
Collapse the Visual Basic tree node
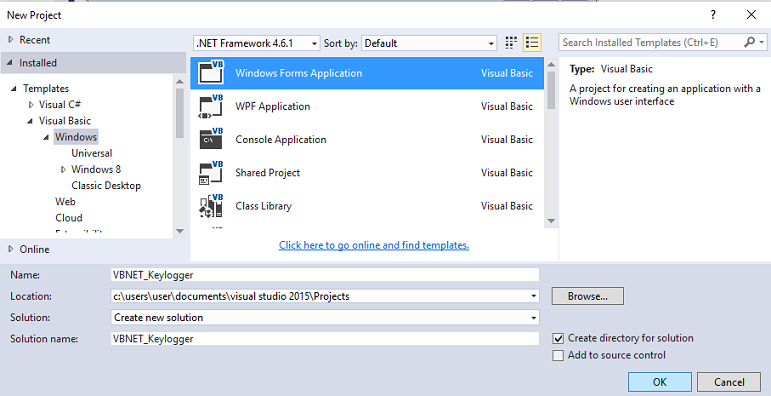30,121
